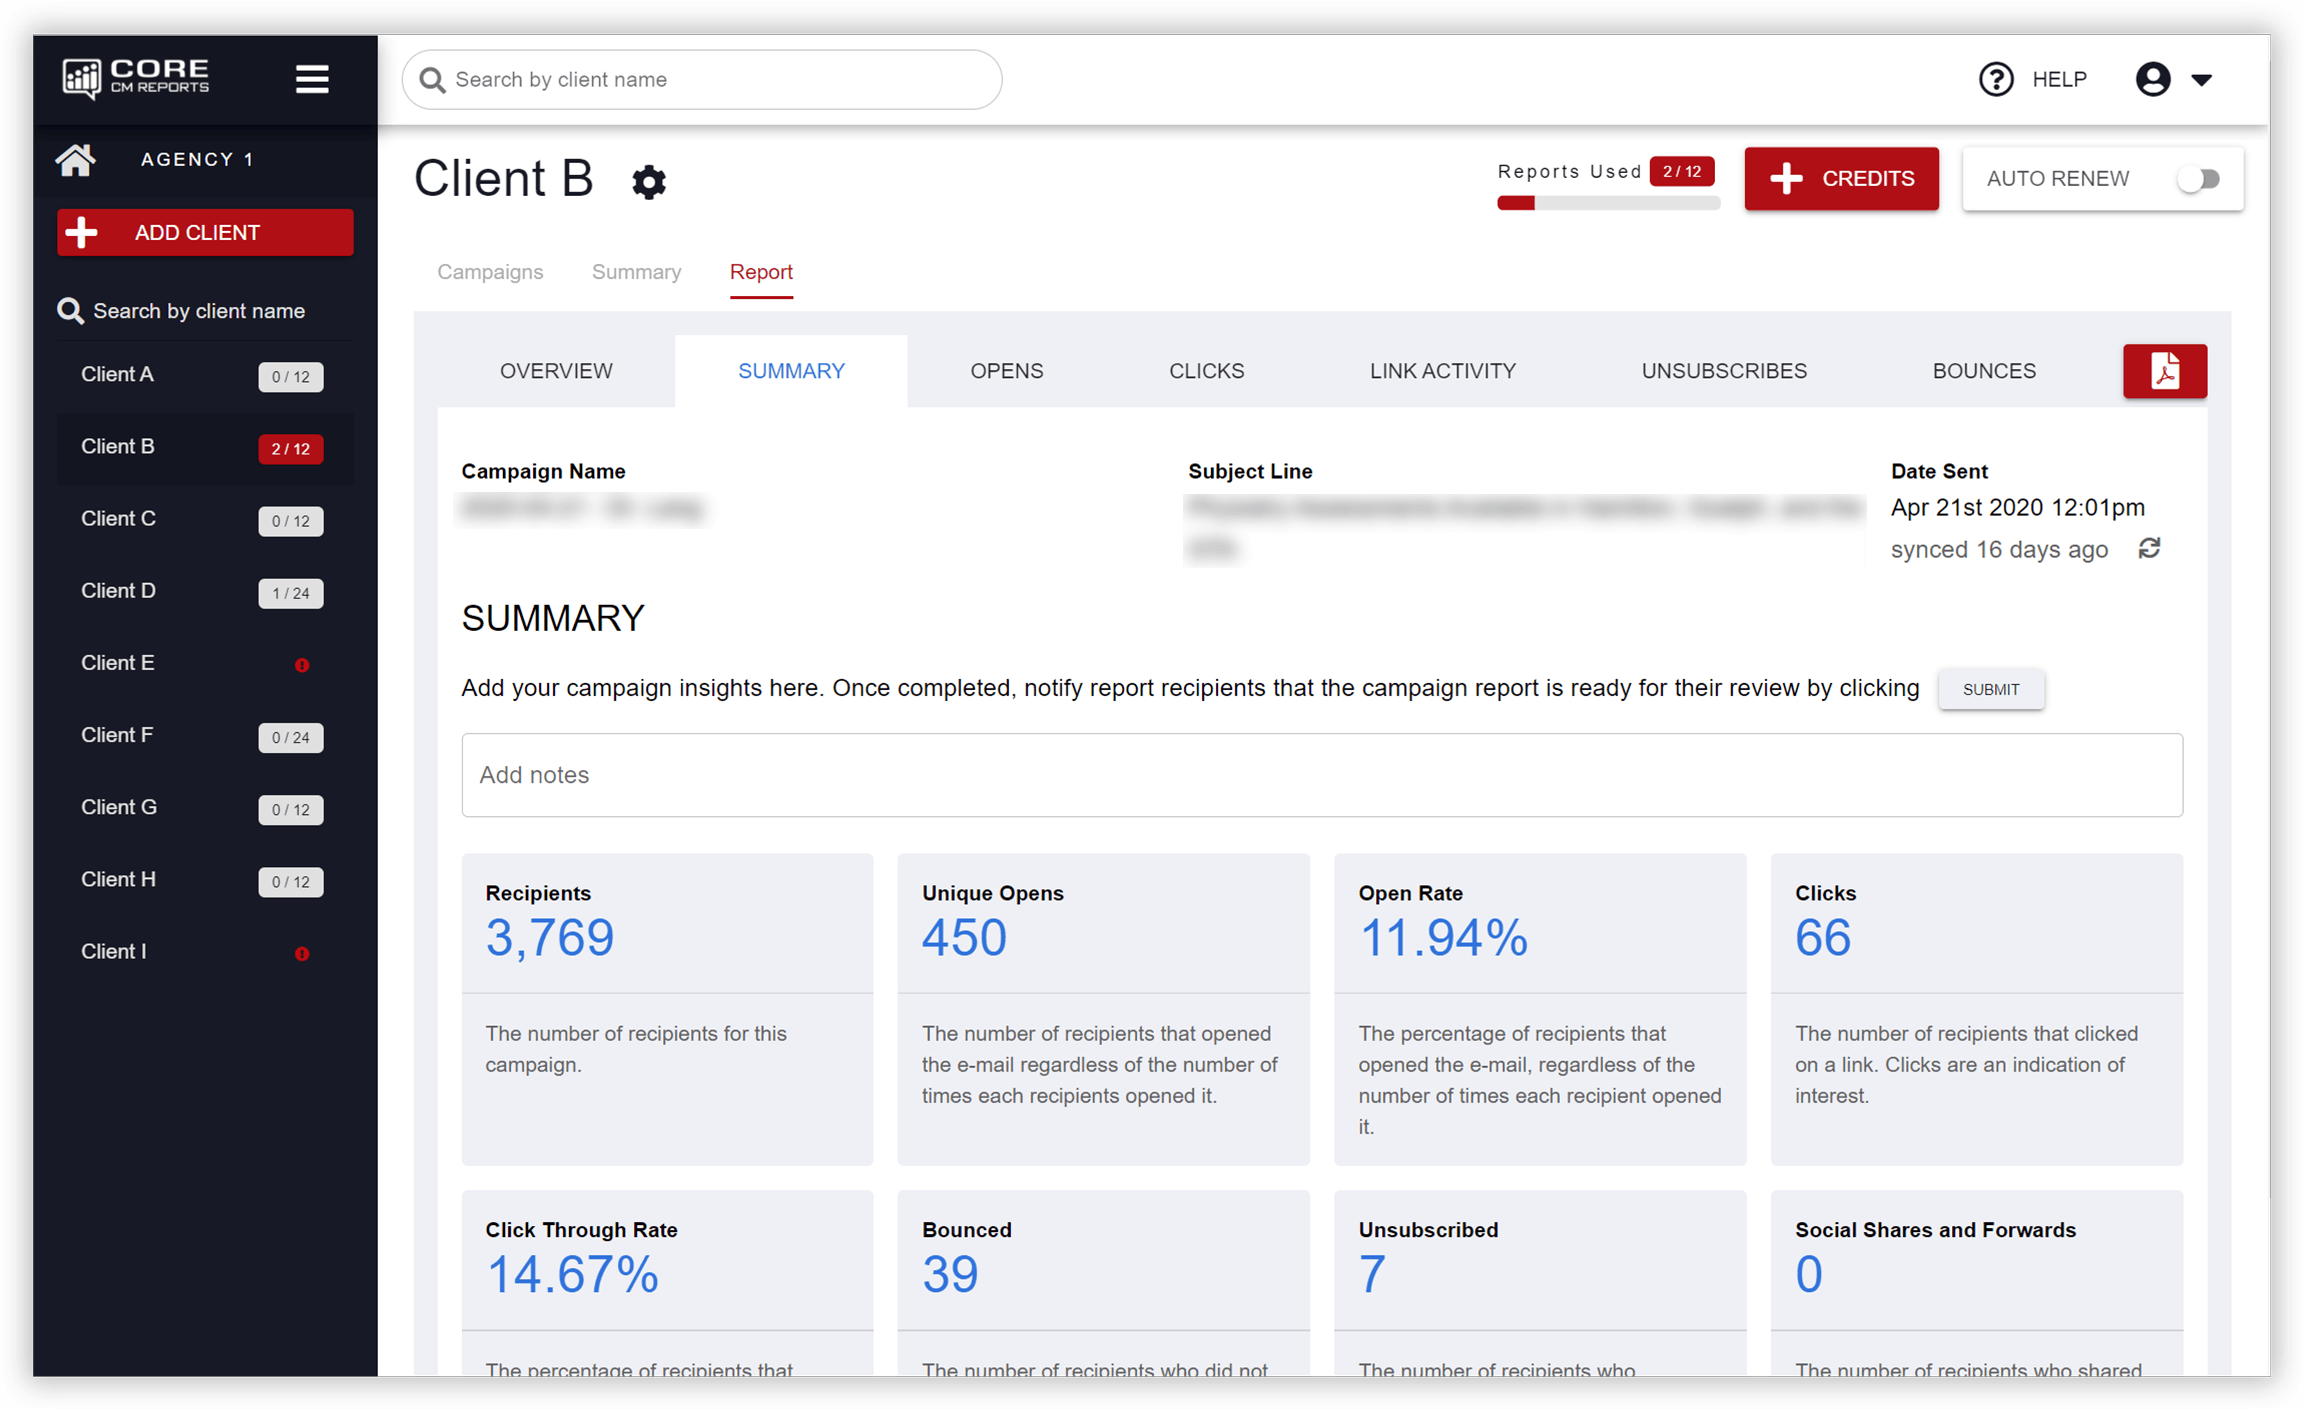Click the Agency 1 home icon
This screenshot has height=1409, width=2304.
(x=75, y=160)
